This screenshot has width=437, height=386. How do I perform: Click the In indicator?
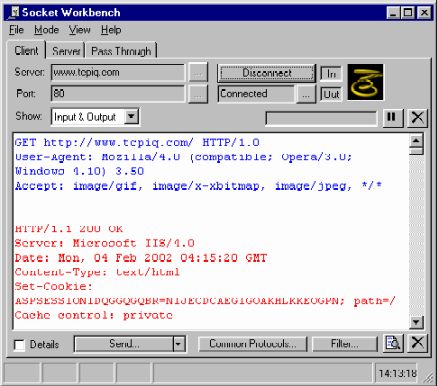pyautogui.click(x=331, y=74)
